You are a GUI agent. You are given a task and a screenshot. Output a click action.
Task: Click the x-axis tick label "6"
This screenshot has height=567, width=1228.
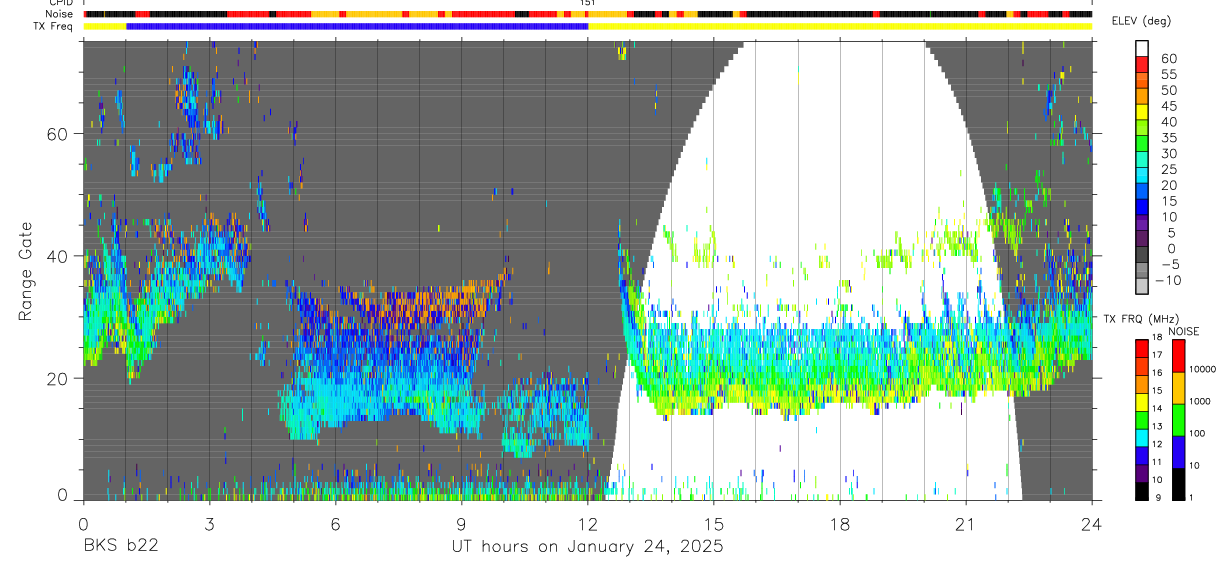[335, 523]
